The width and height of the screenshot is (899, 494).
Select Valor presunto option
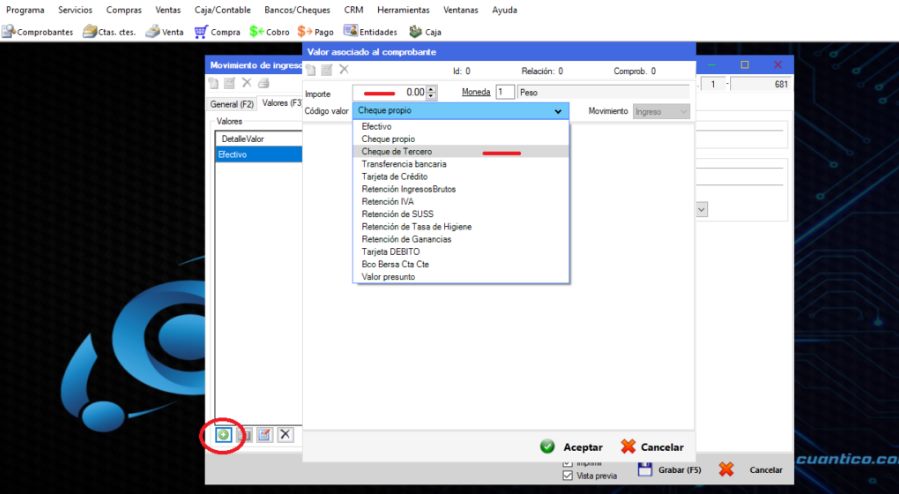tap(461, 277)
